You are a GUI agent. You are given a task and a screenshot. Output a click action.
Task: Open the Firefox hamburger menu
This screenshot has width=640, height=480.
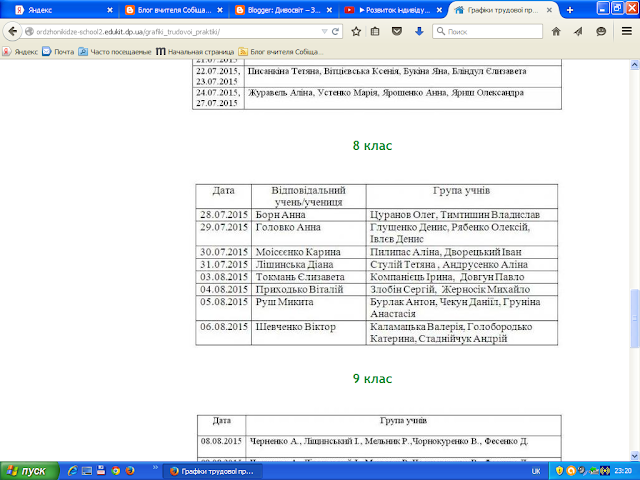627,31
